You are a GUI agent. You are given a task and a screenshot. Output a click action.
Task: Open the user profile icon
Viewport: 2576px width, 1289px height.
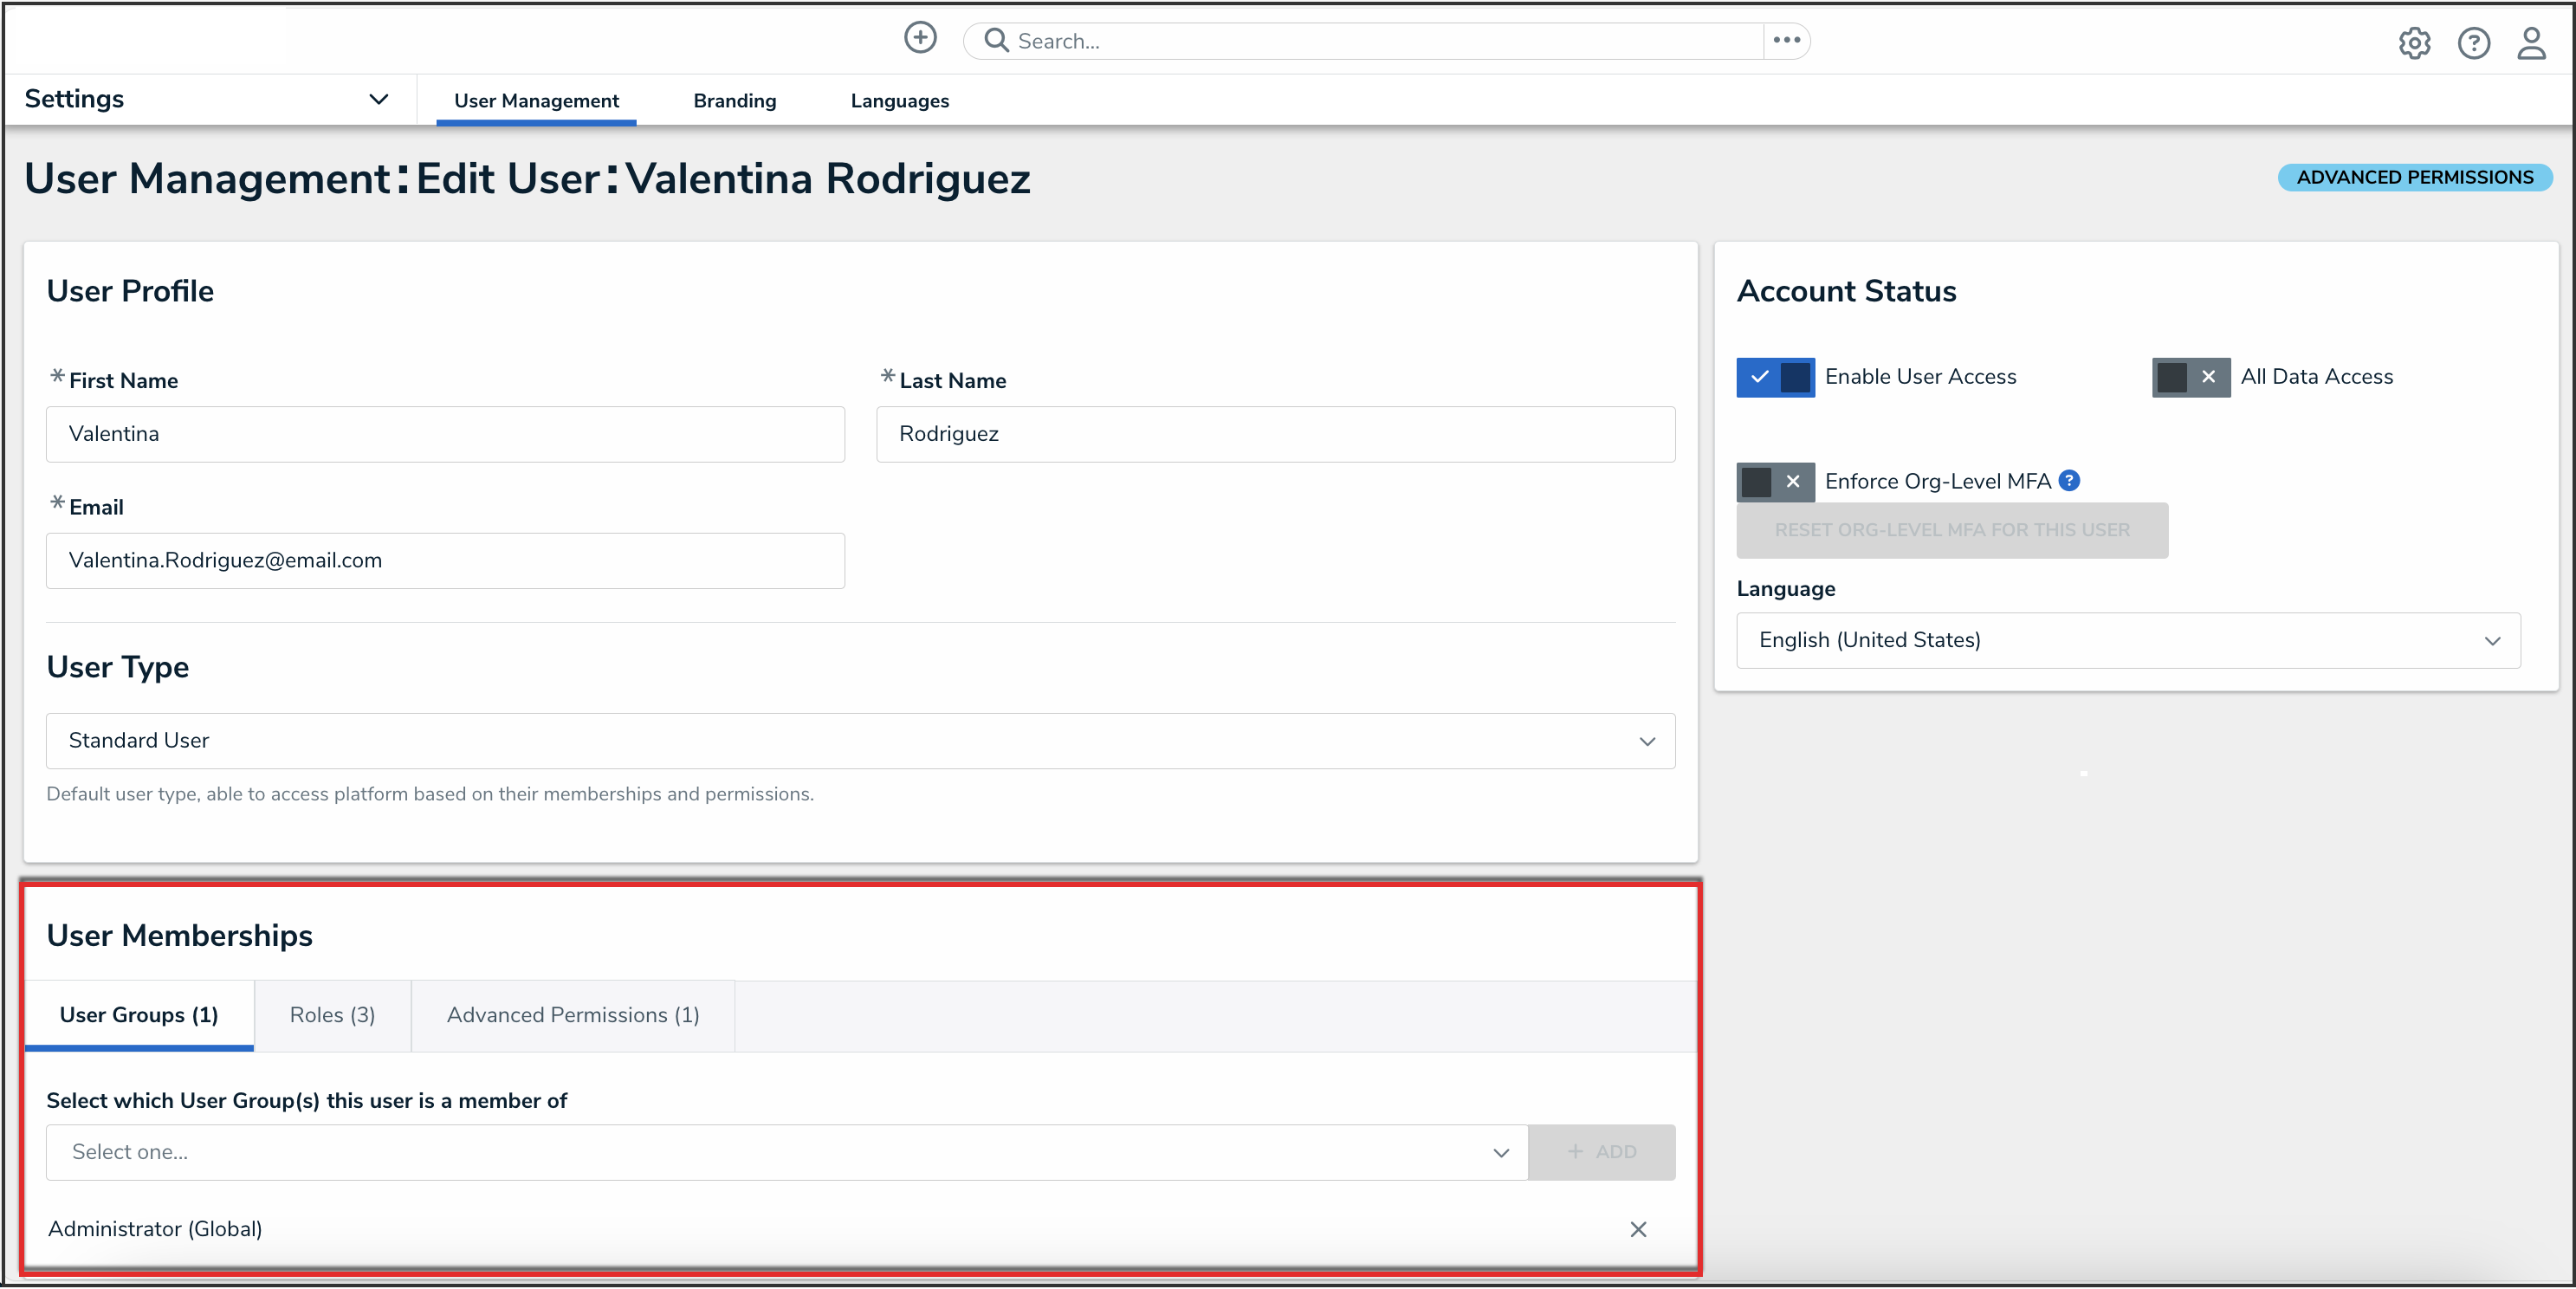pos(2531,43)
